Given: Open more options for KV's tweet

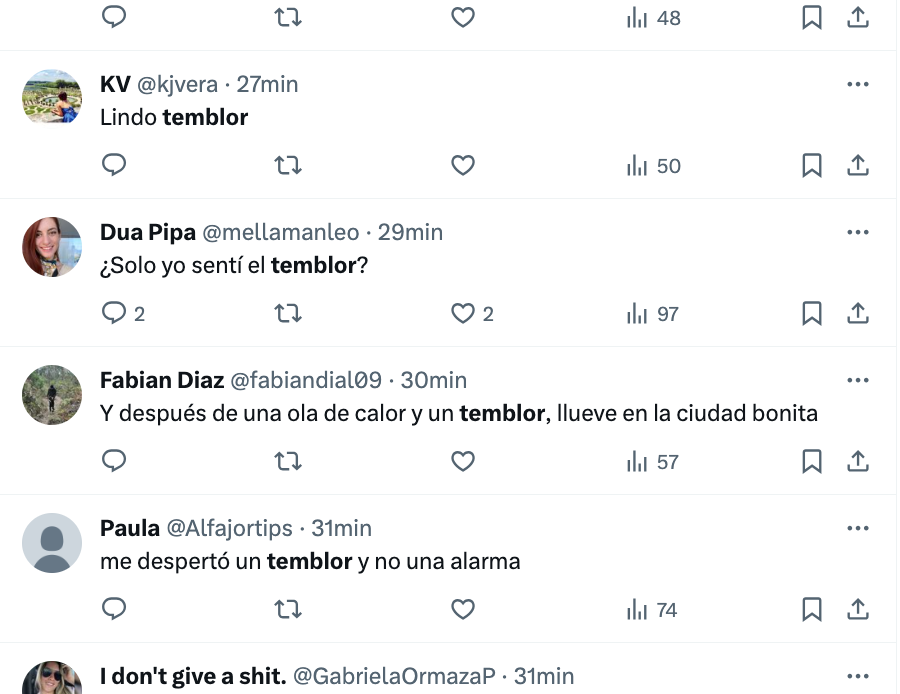Looking at the screenshot, I should coord(858,85).
